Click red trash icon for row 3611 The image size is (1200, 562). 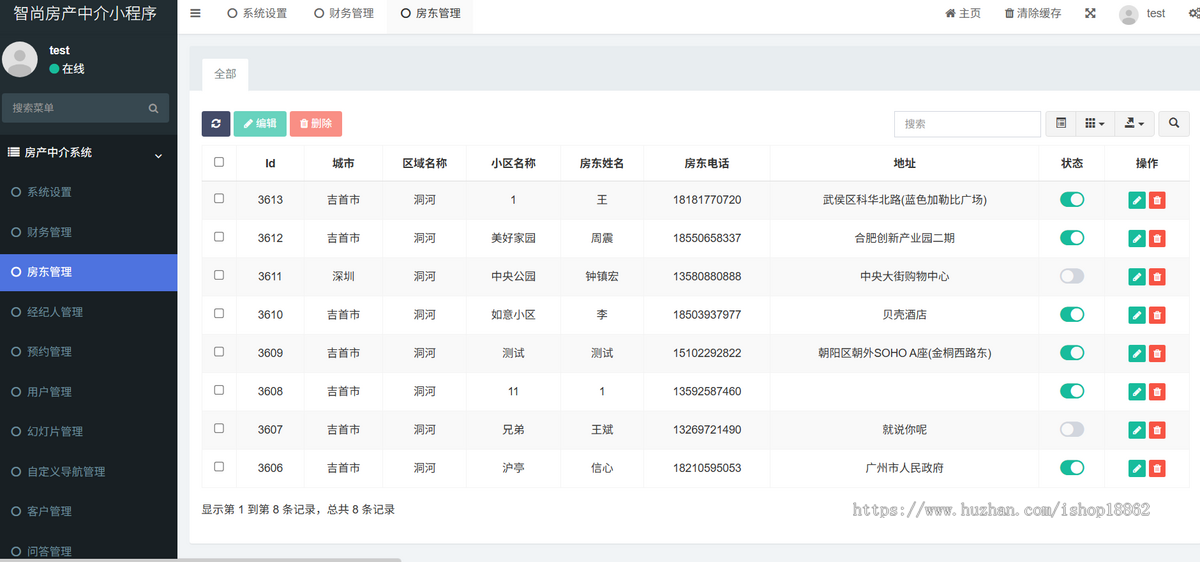tap(1157, 277)
